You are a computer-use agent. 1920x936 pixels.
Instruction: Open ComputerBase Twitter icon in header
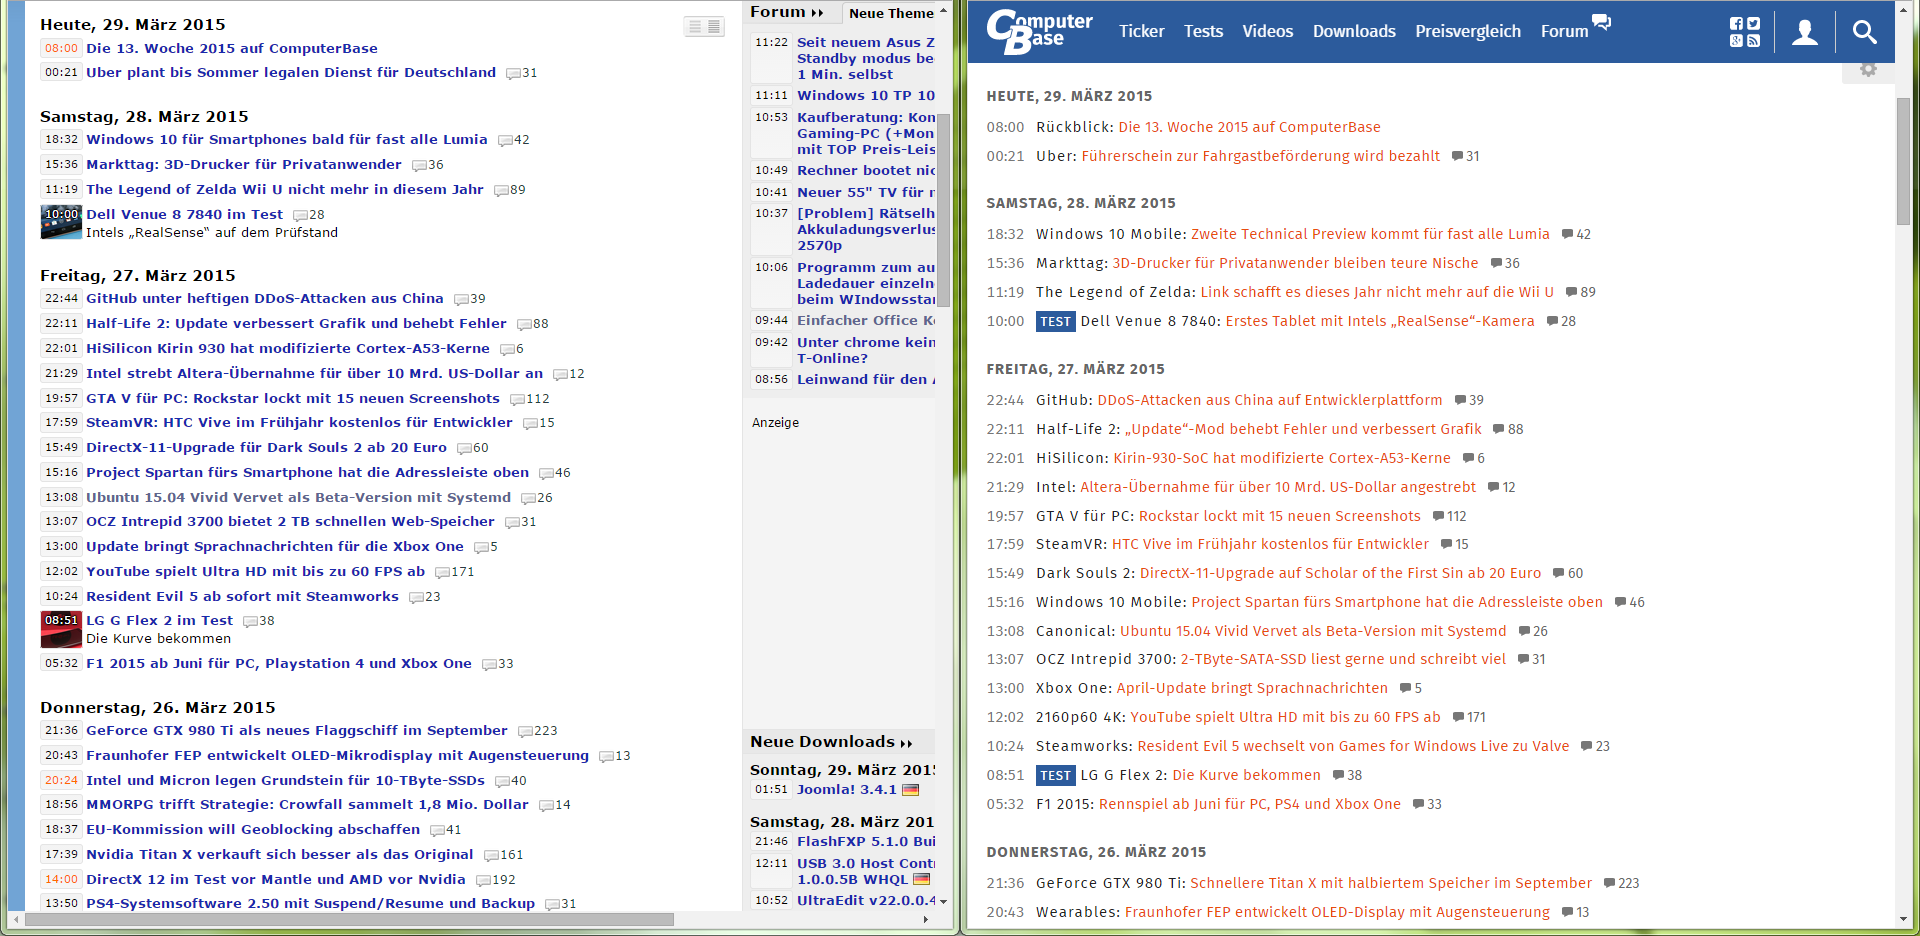point(1753,24)
